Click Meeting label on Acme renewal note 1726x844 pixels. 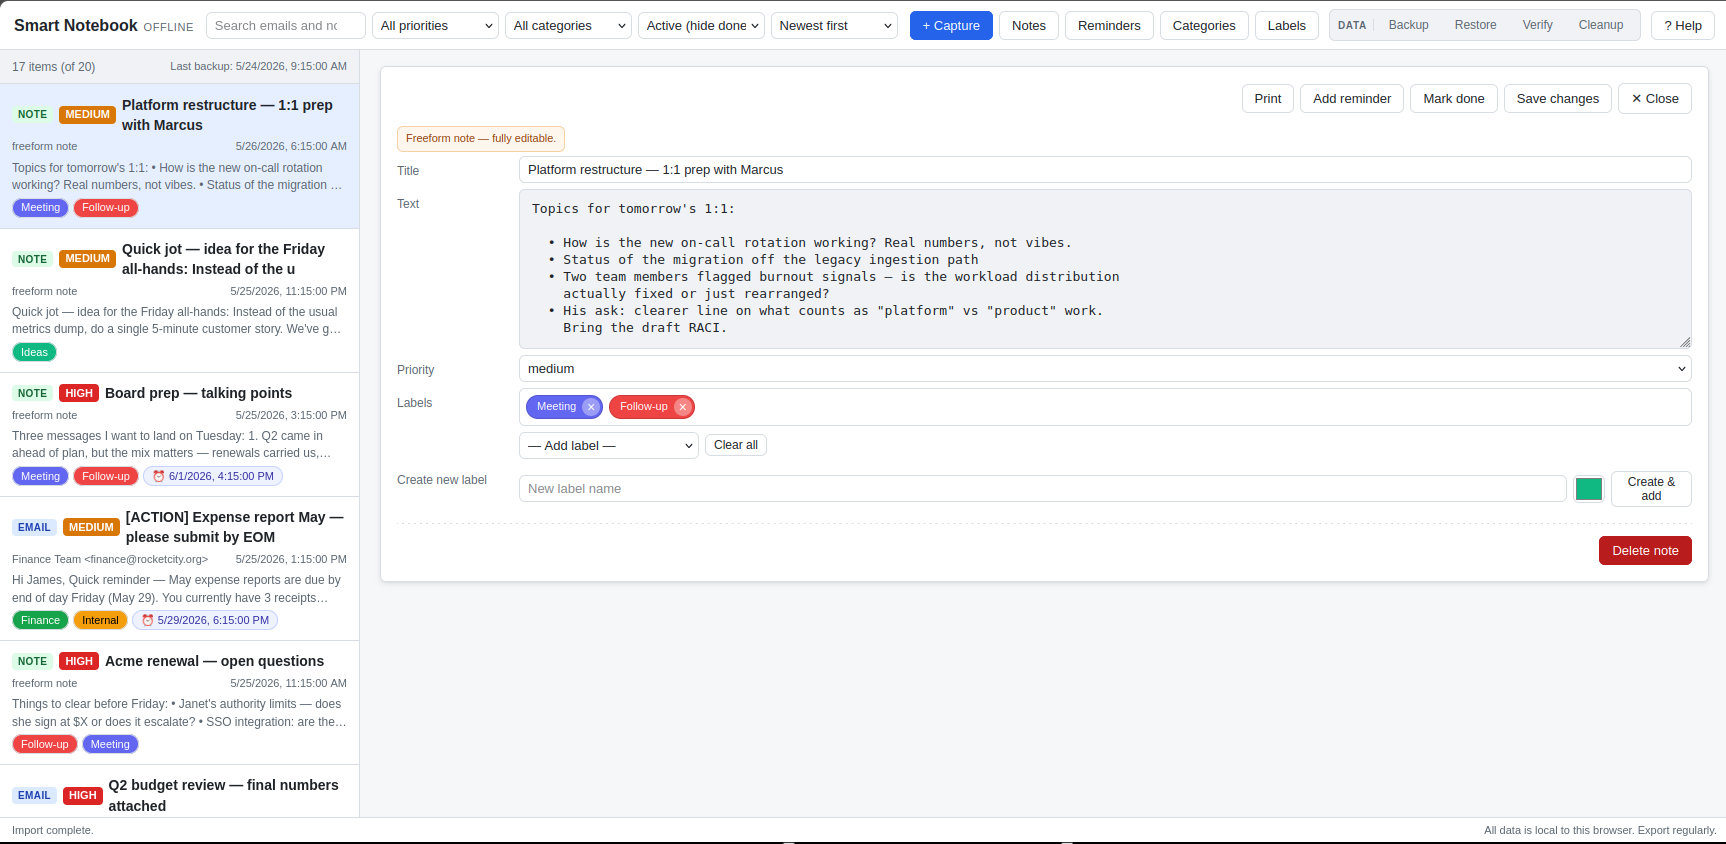point(110,744)
